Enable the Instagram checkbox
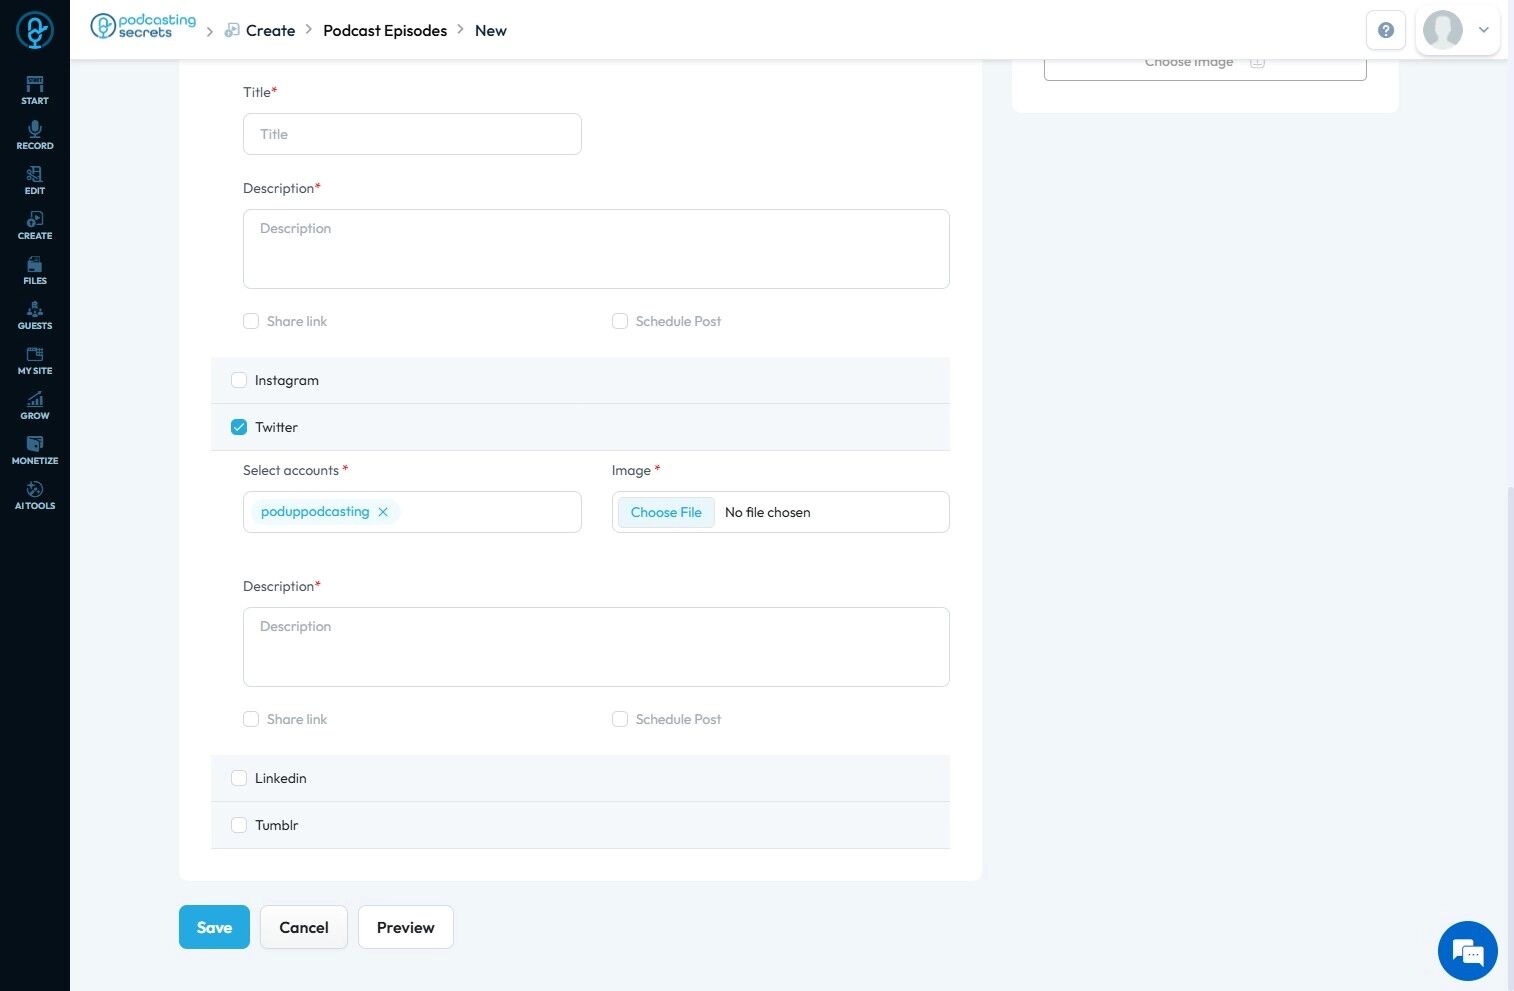 (239, 380)
